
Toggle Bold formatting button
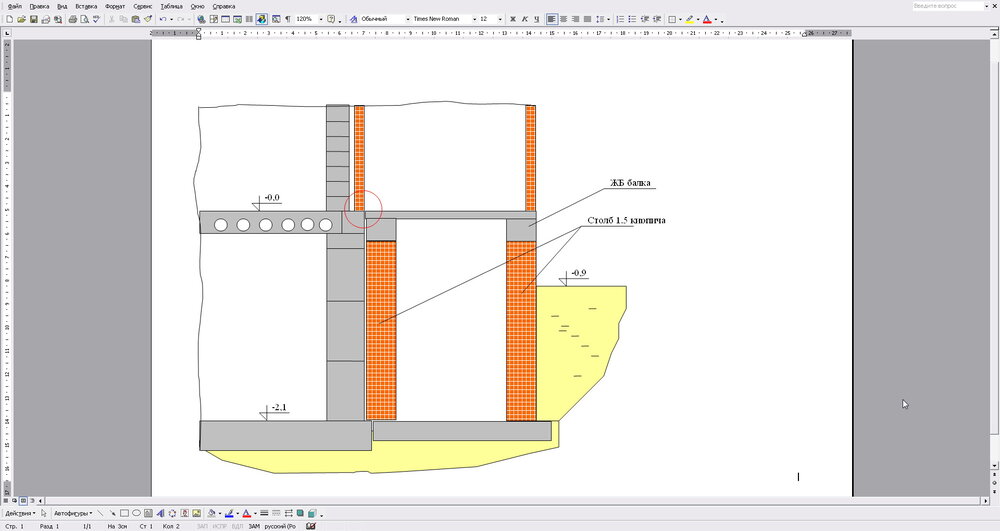[513, 19]
